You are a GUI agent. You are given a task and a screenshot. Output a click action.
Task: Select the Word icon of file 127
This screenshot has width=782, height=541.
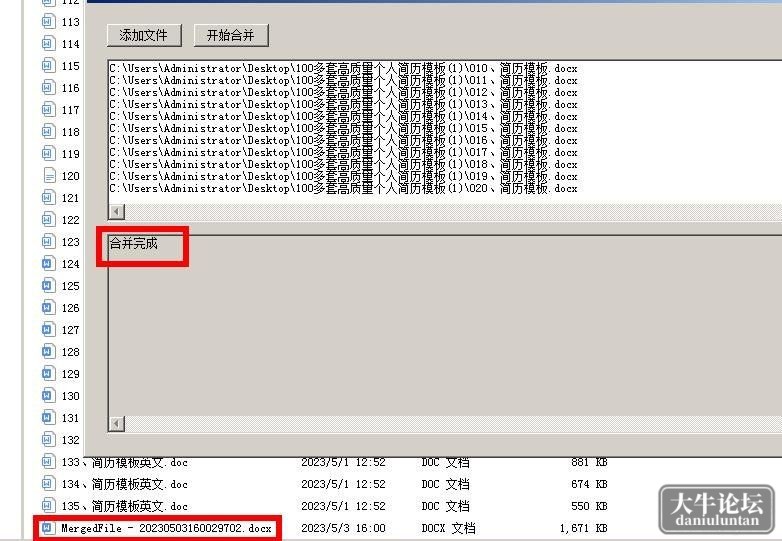(48, 330)
